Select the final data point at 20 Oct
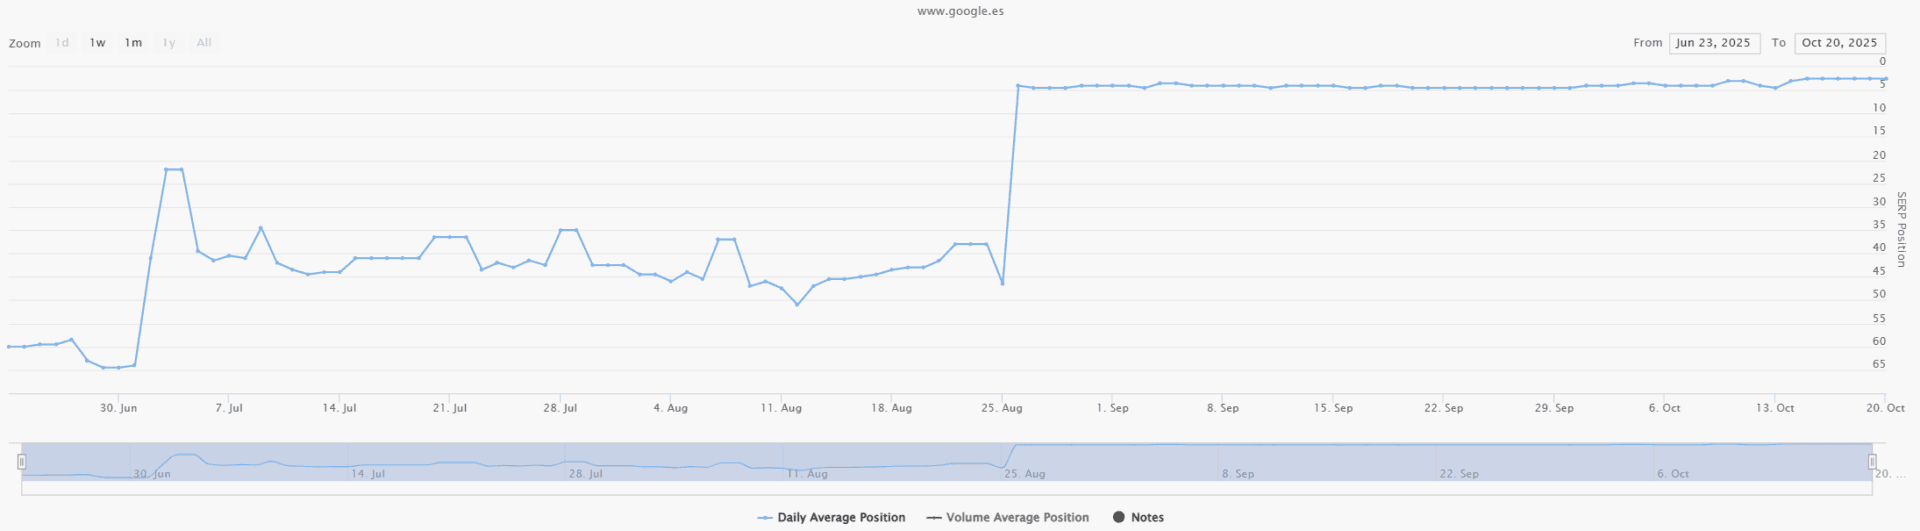This screenshot has height=531, width=1920. [1885, 79]
